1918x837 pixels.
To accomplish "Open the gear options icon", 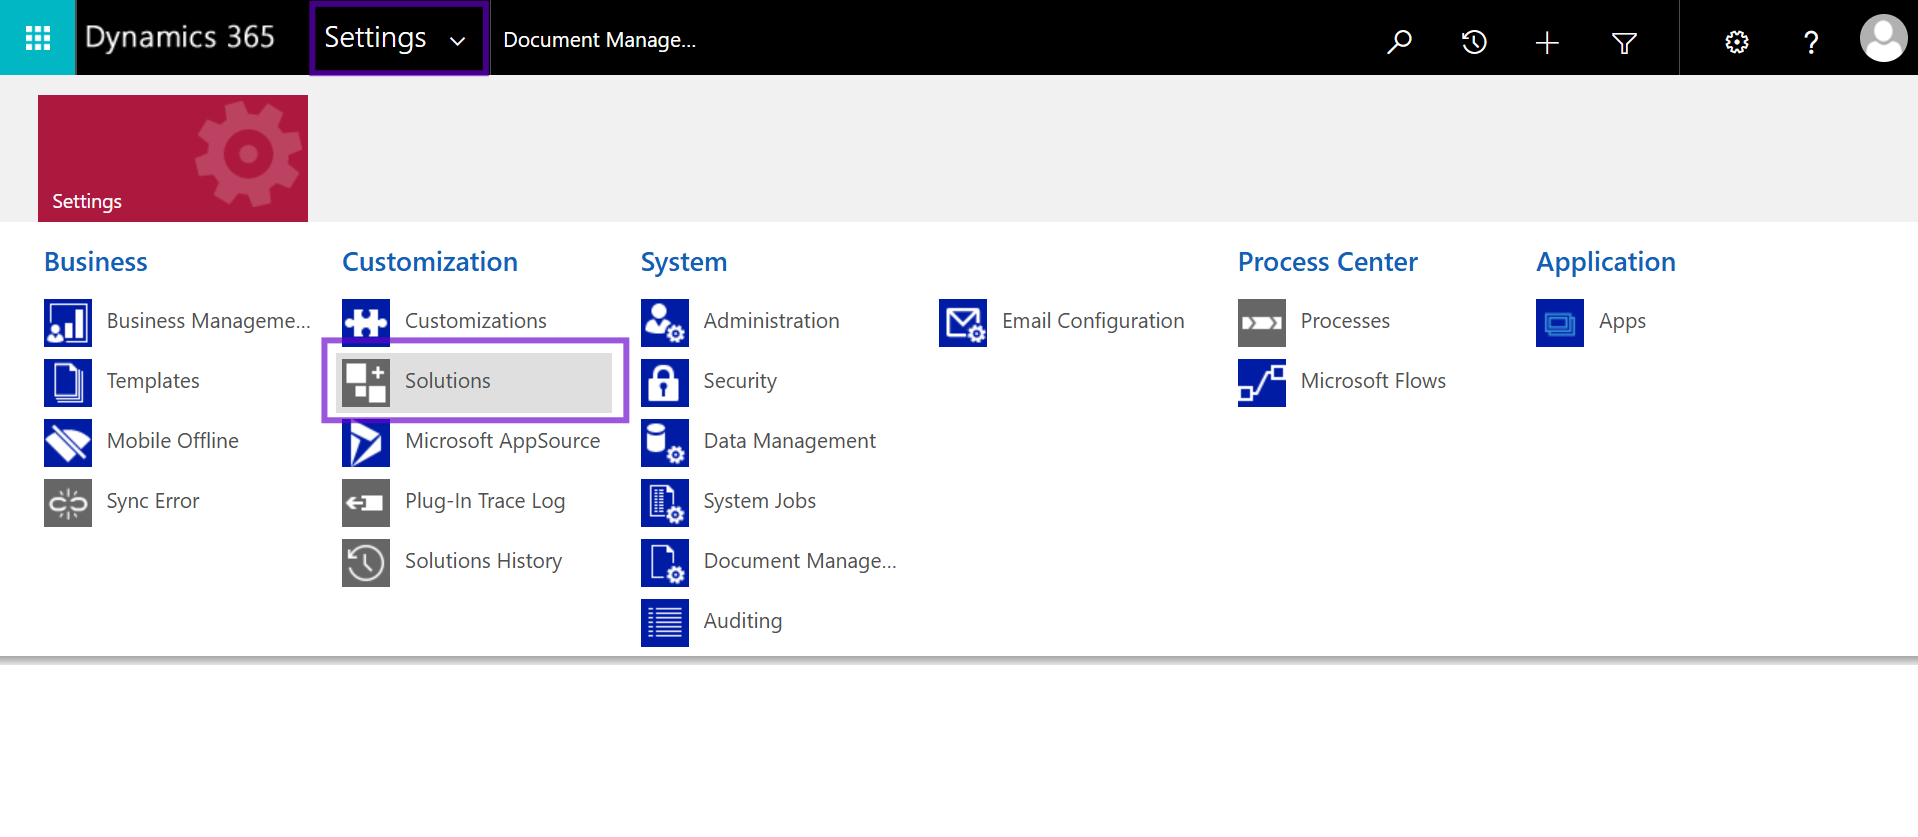I will pos(1737,42).
